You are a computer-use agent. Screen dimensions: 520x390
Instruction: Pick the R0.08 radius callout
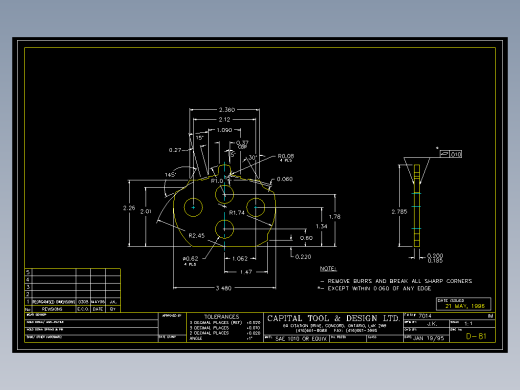tap(286, 156)
